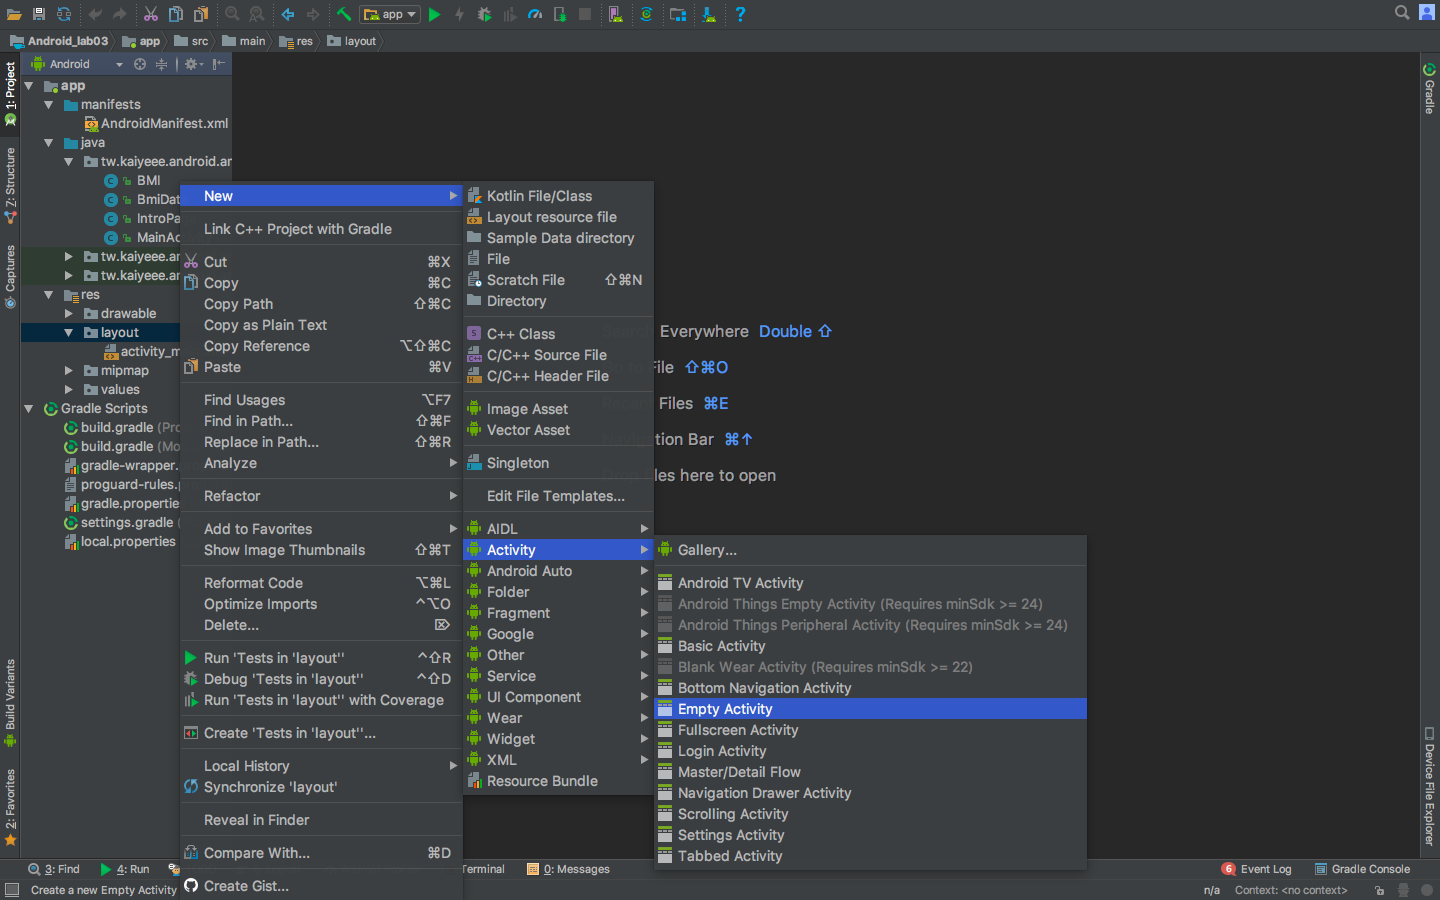Open the Project Structure icon

coord(678,14)
